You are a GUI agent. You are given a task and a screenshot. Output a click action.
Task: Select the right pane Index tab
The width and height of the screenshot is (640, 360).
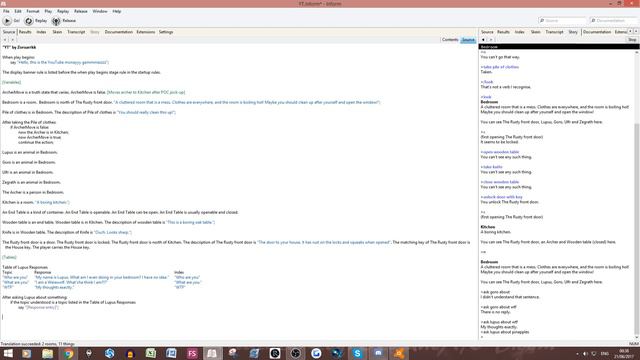(520, 32)
